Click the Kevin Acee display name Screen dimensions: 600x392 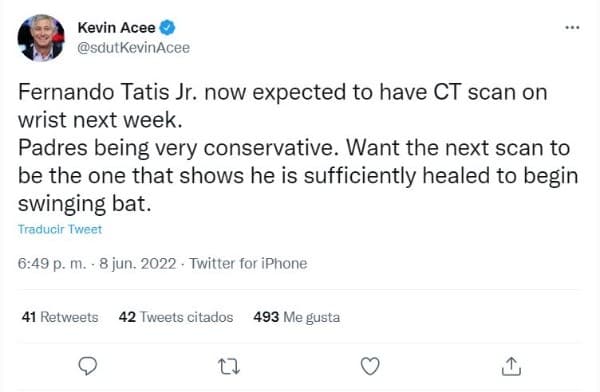coord(116,28)
